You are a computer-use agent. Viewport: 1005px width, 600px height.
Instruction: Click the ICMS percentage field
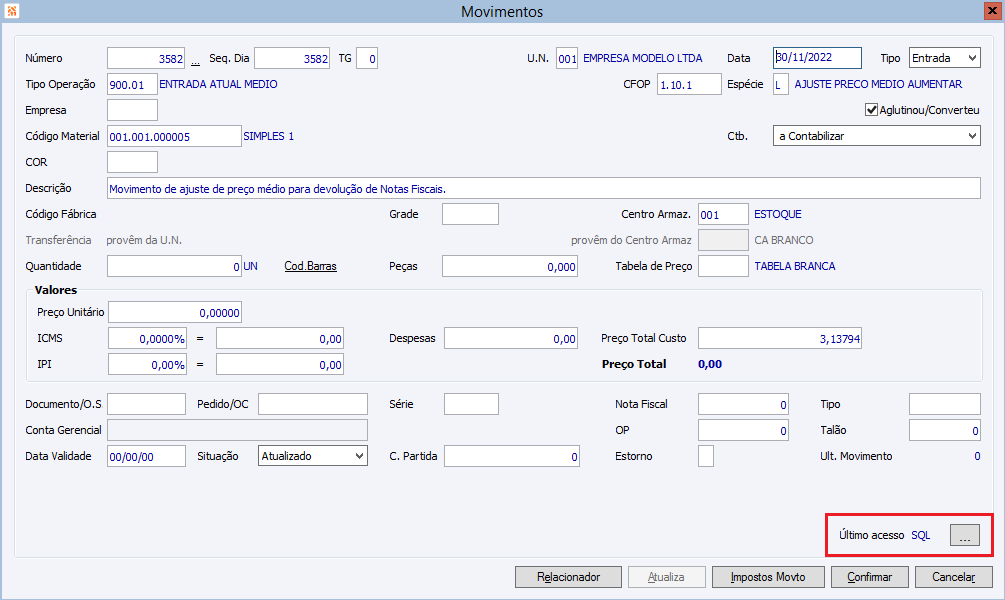tap(147, 338)
